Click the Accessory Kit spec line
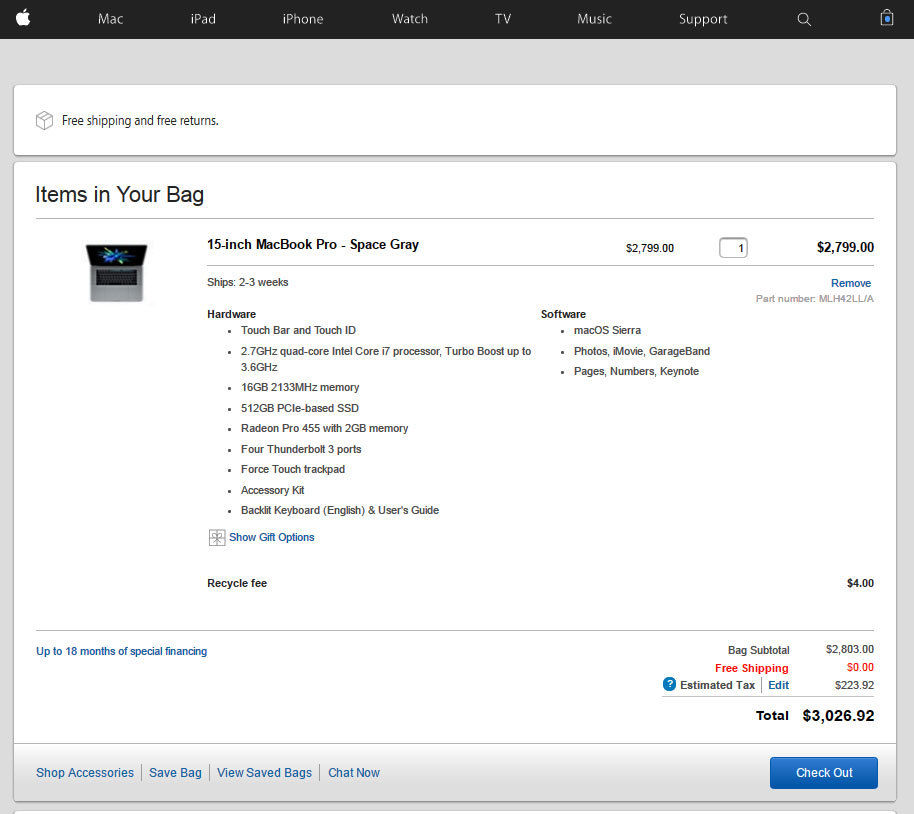 click(272, 490)
